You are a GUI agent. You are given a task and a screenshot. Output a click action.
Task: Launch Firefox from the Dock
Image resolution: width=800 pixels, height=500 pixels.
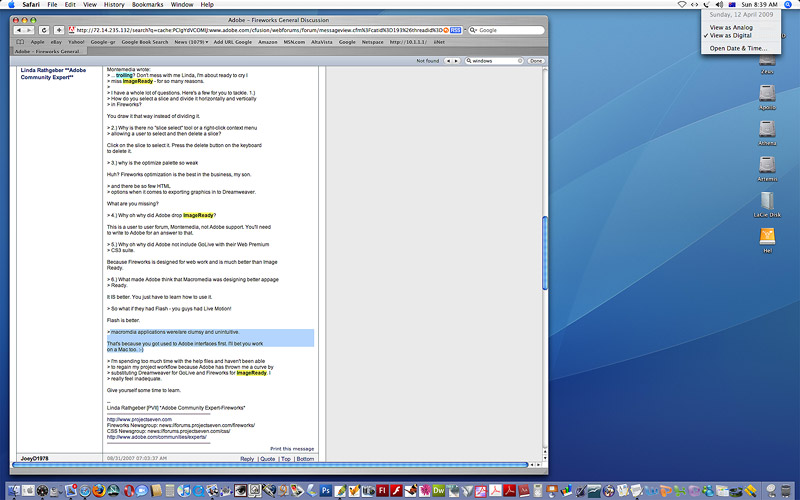pos(99,490)
